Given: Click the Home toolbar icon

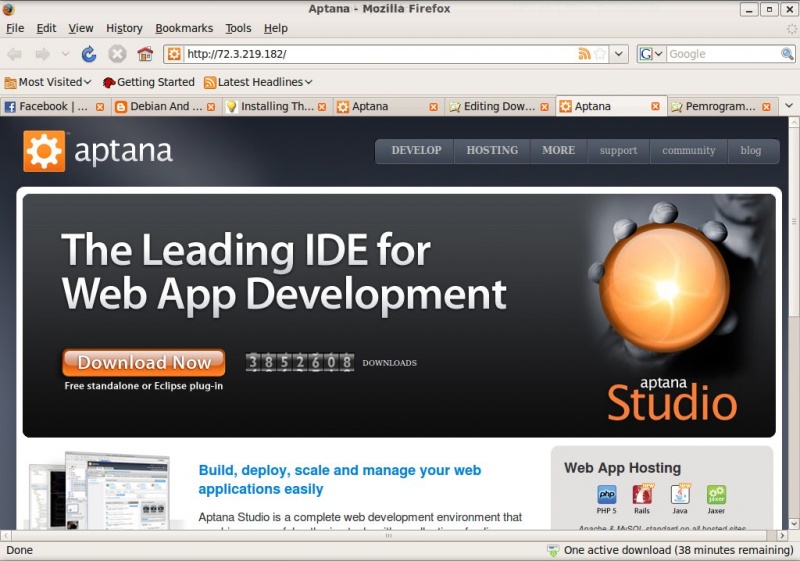Looking at the screenshot, I should click(145, 54).
